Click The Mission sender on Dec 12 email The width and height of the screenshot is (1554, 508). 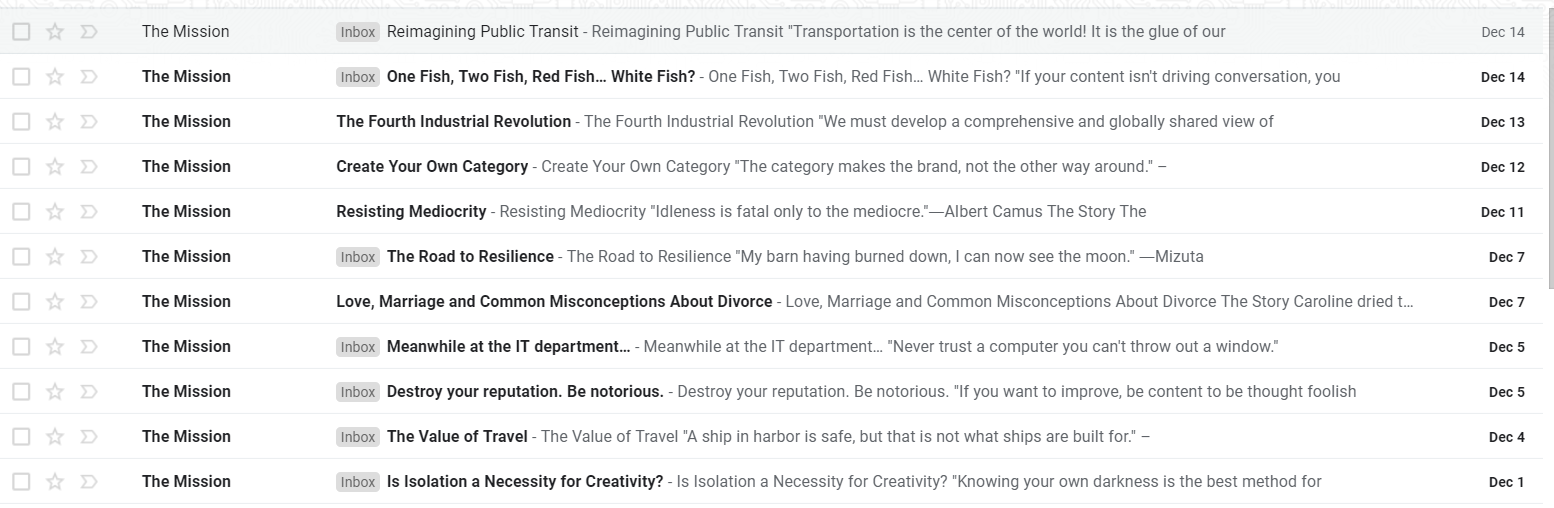click(x=186, y=167)
